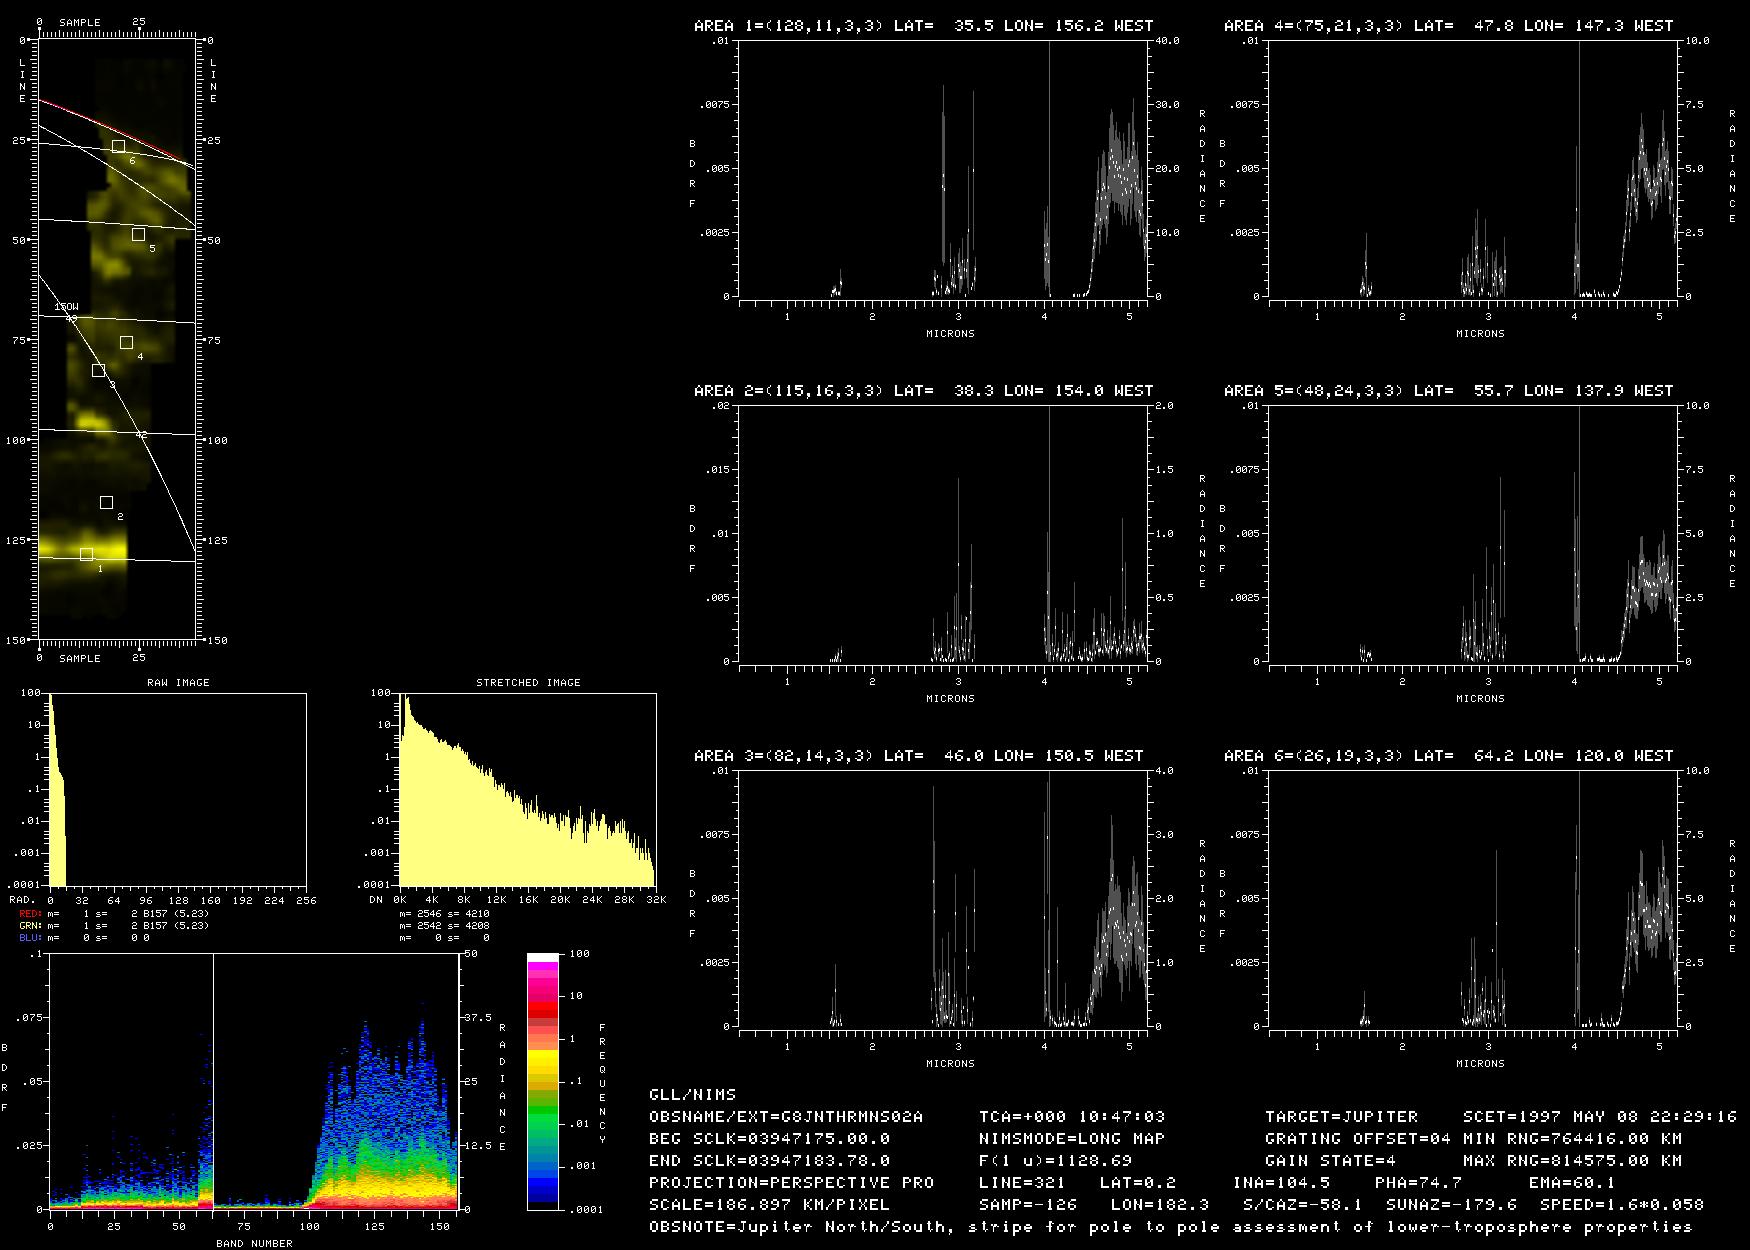Select the area 4 square marker
Image resolution: width=1750 pixels, height=1250 pixels.
tap(126, 343)
